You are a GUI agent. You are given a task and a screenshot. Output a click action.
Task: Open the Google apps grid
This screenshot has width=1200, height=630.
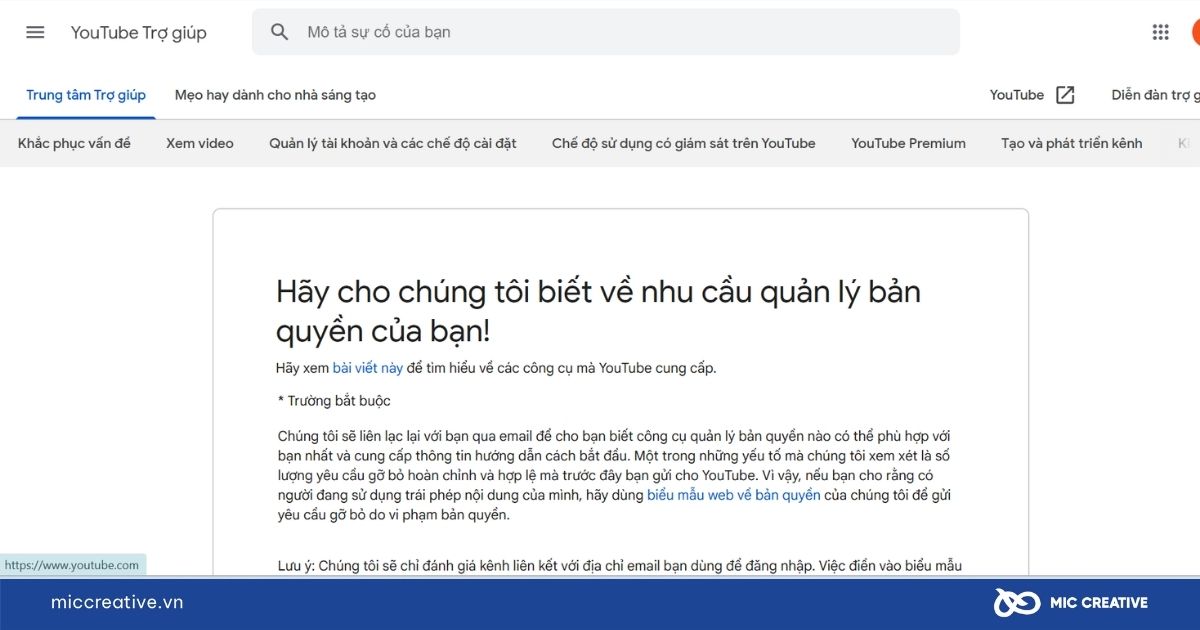click(x=1160, y=31)
